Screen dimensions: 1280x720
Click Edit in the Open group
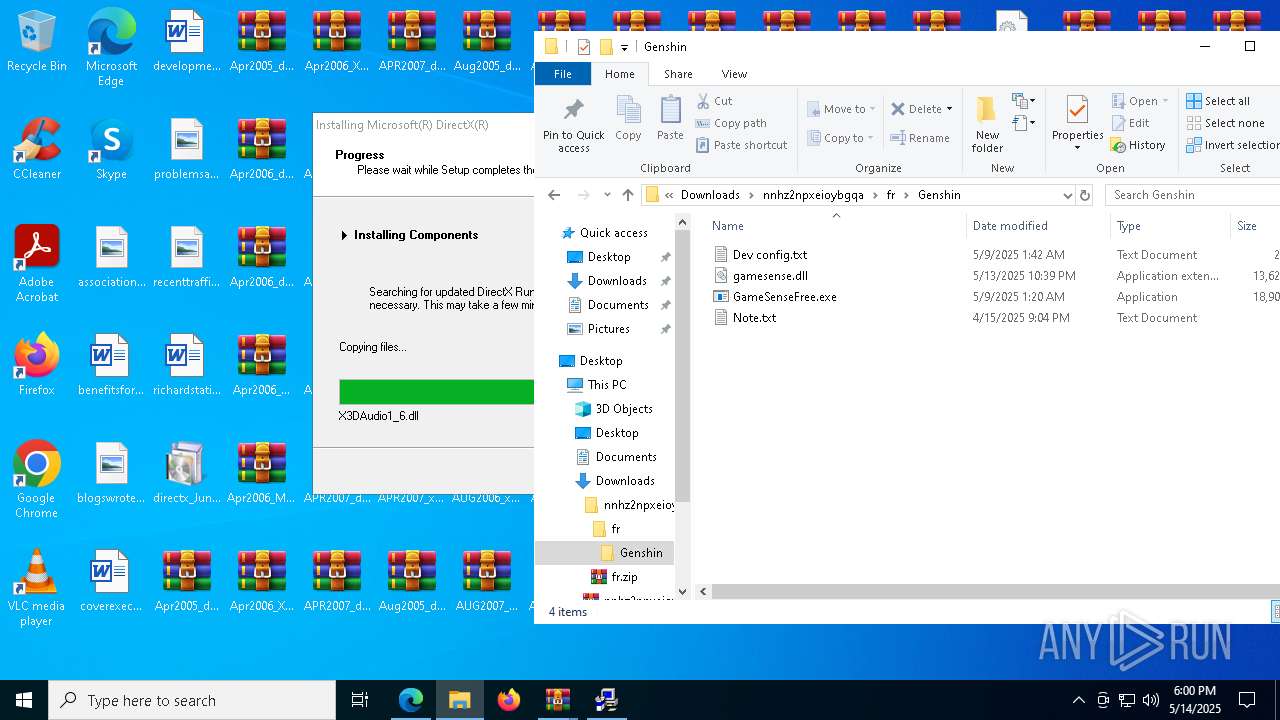coord(1130,123)
